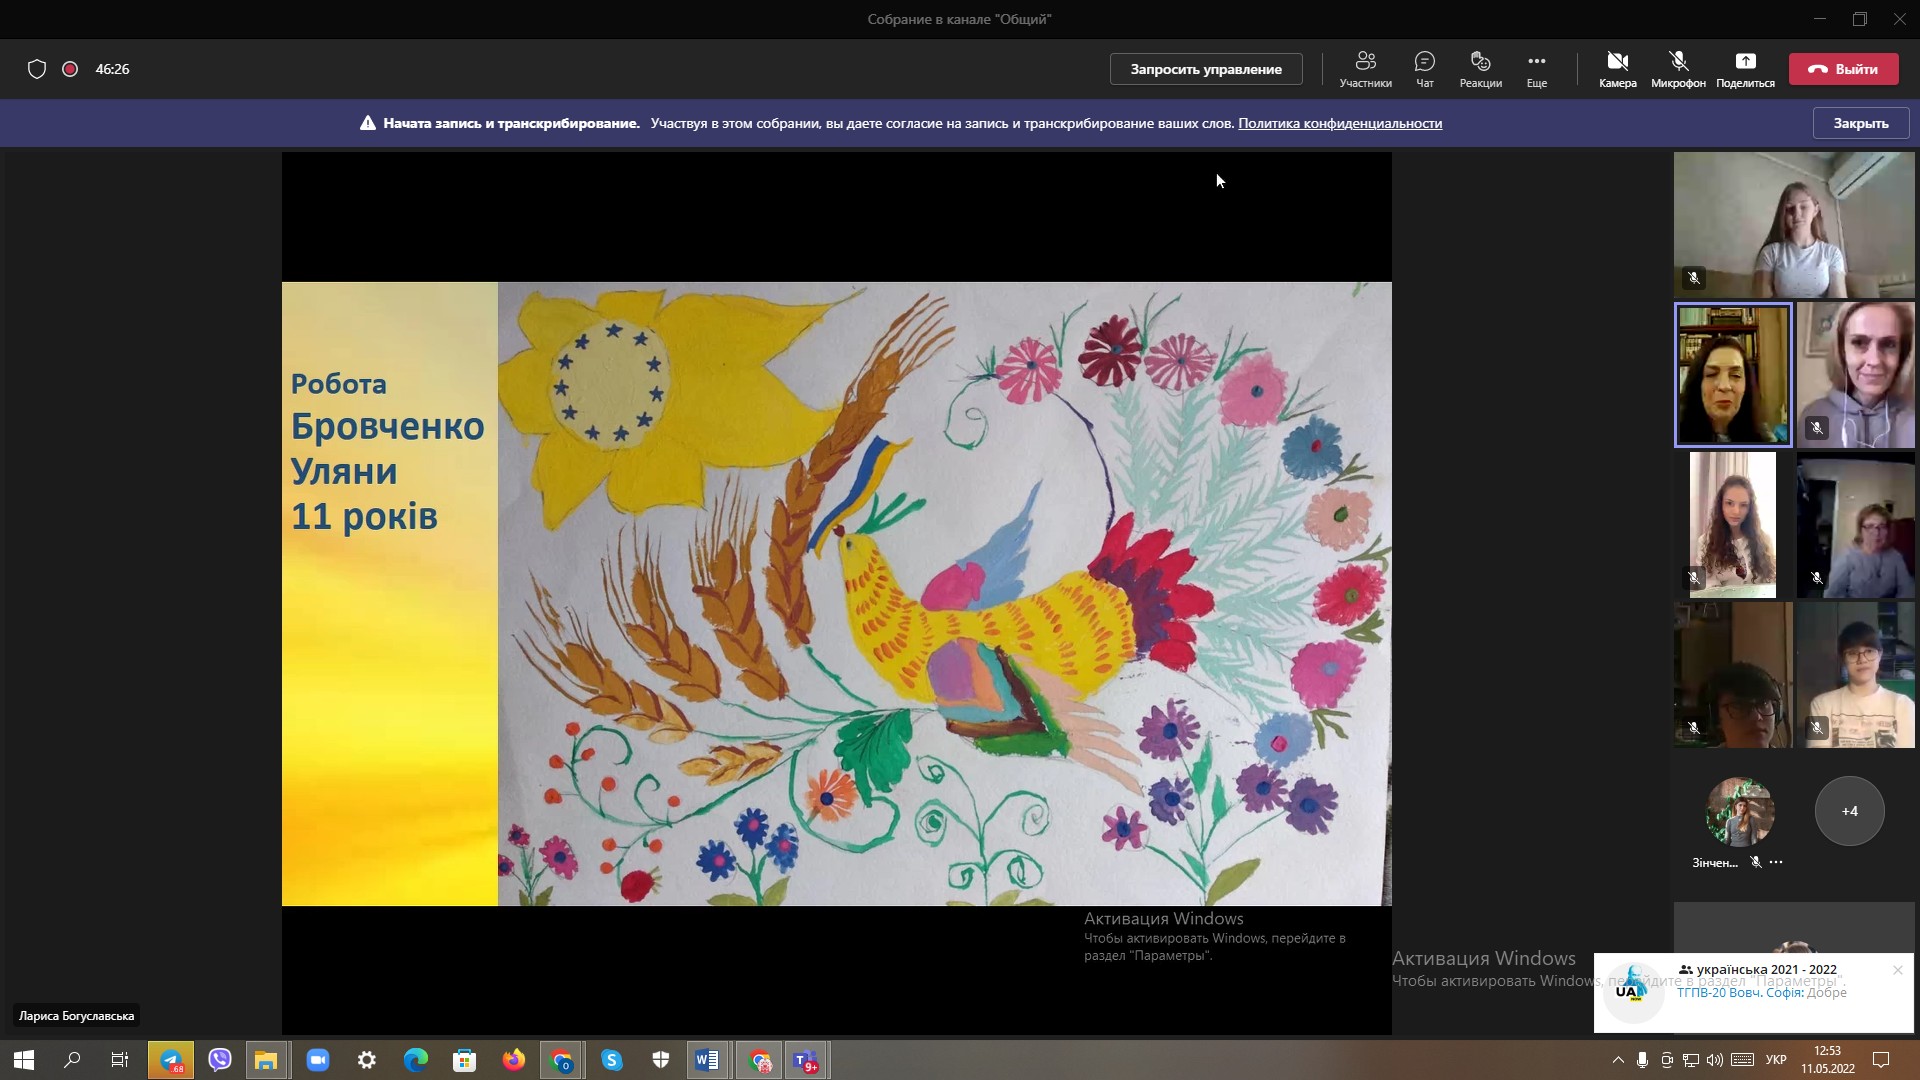Share screen with Поделиться
The image size is (1920, 1080).
pyautogui.click(x=1745, y=69)
